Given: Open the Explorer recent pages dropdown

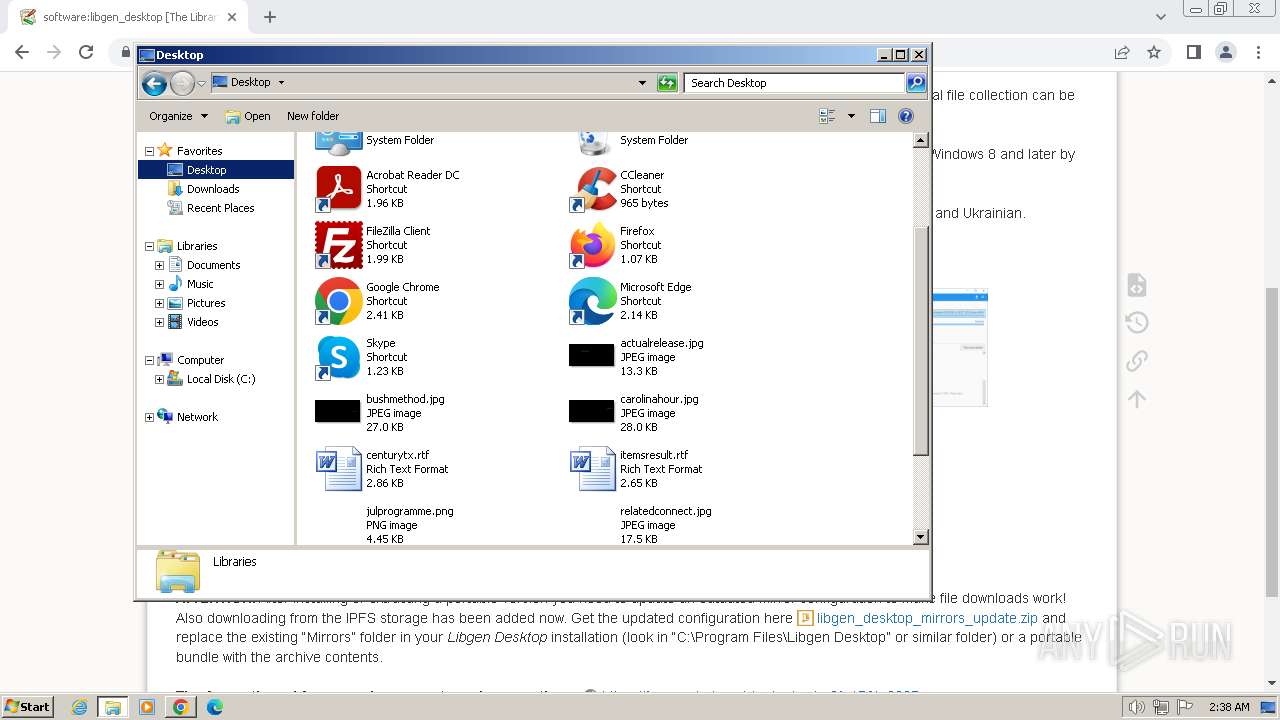Looking at the screenshot, I should click(202, 83).
